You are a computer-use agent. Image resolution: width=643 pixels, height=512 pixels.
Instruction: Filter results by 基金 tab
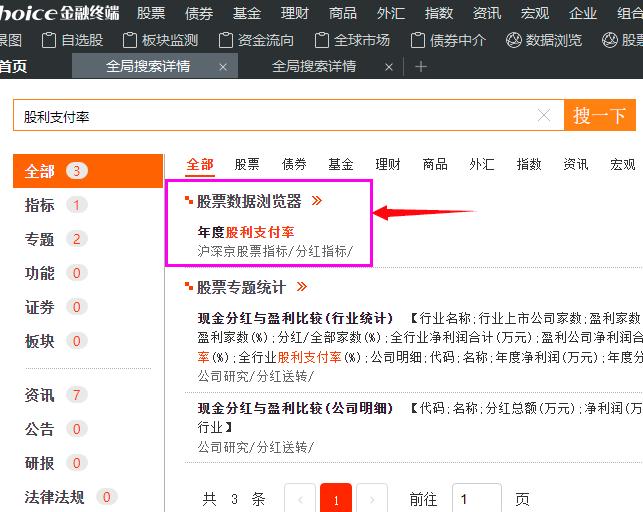[x=341, y=164]
